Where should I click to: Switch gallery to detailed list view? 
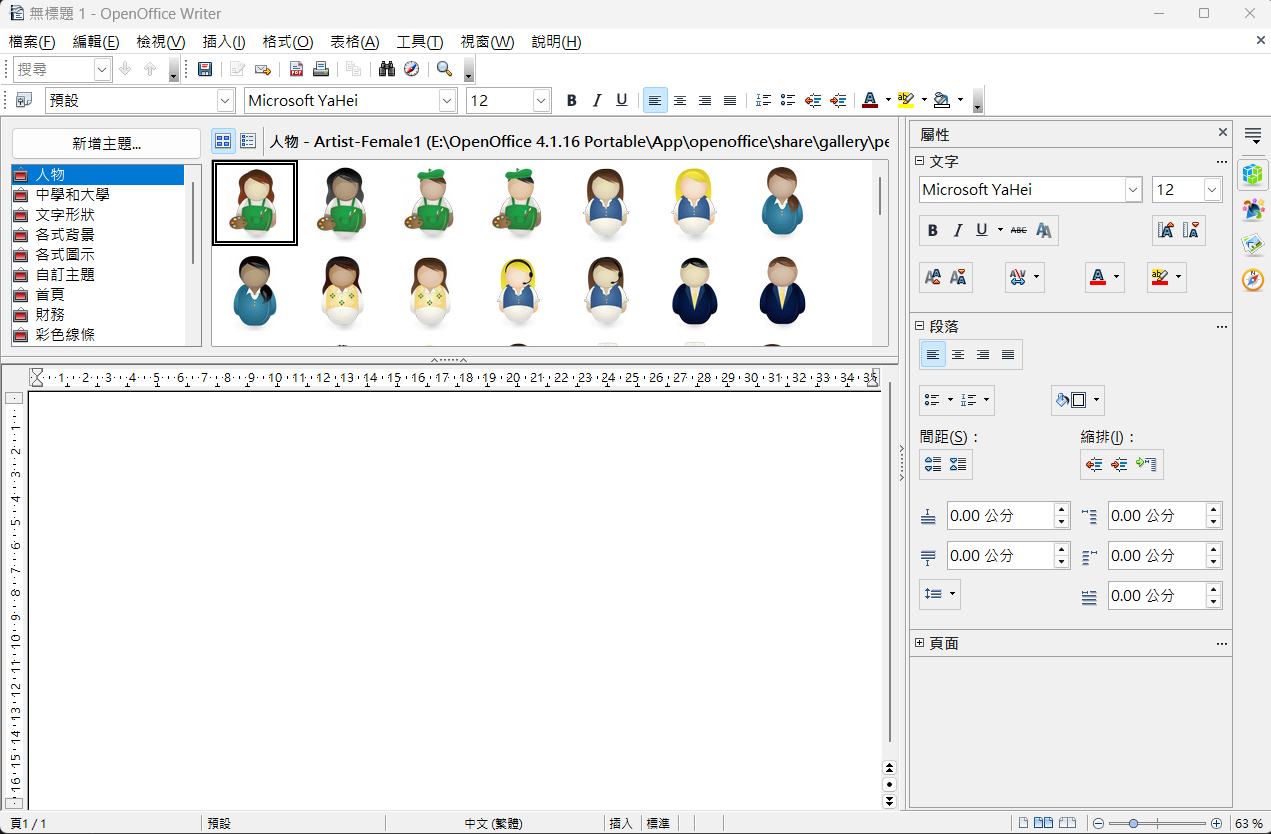[x=247, y=142]
